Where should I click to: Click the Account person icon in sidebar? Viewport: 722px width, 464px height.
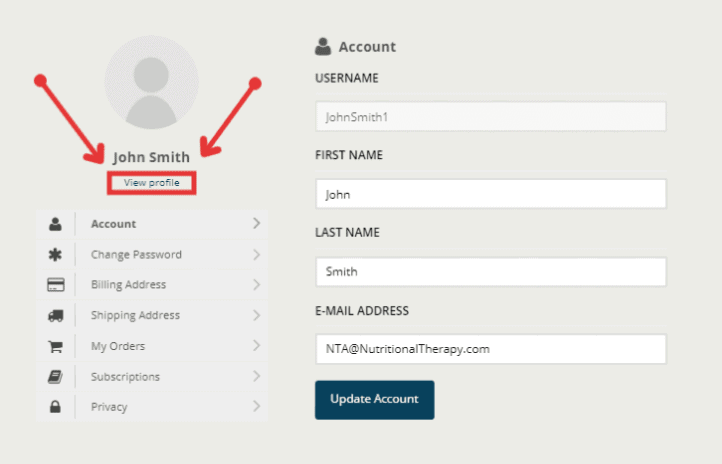click(55, 224)
